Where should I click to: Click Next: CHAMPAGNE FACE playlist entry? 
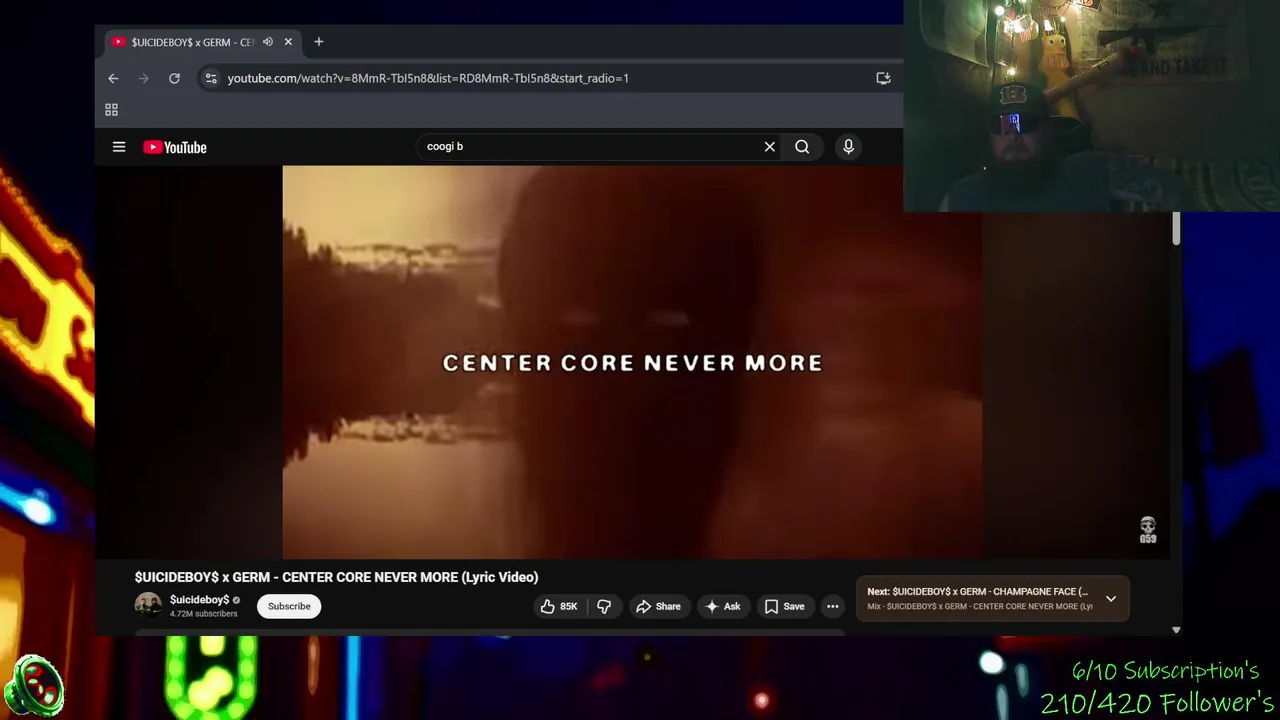point(978,591)
